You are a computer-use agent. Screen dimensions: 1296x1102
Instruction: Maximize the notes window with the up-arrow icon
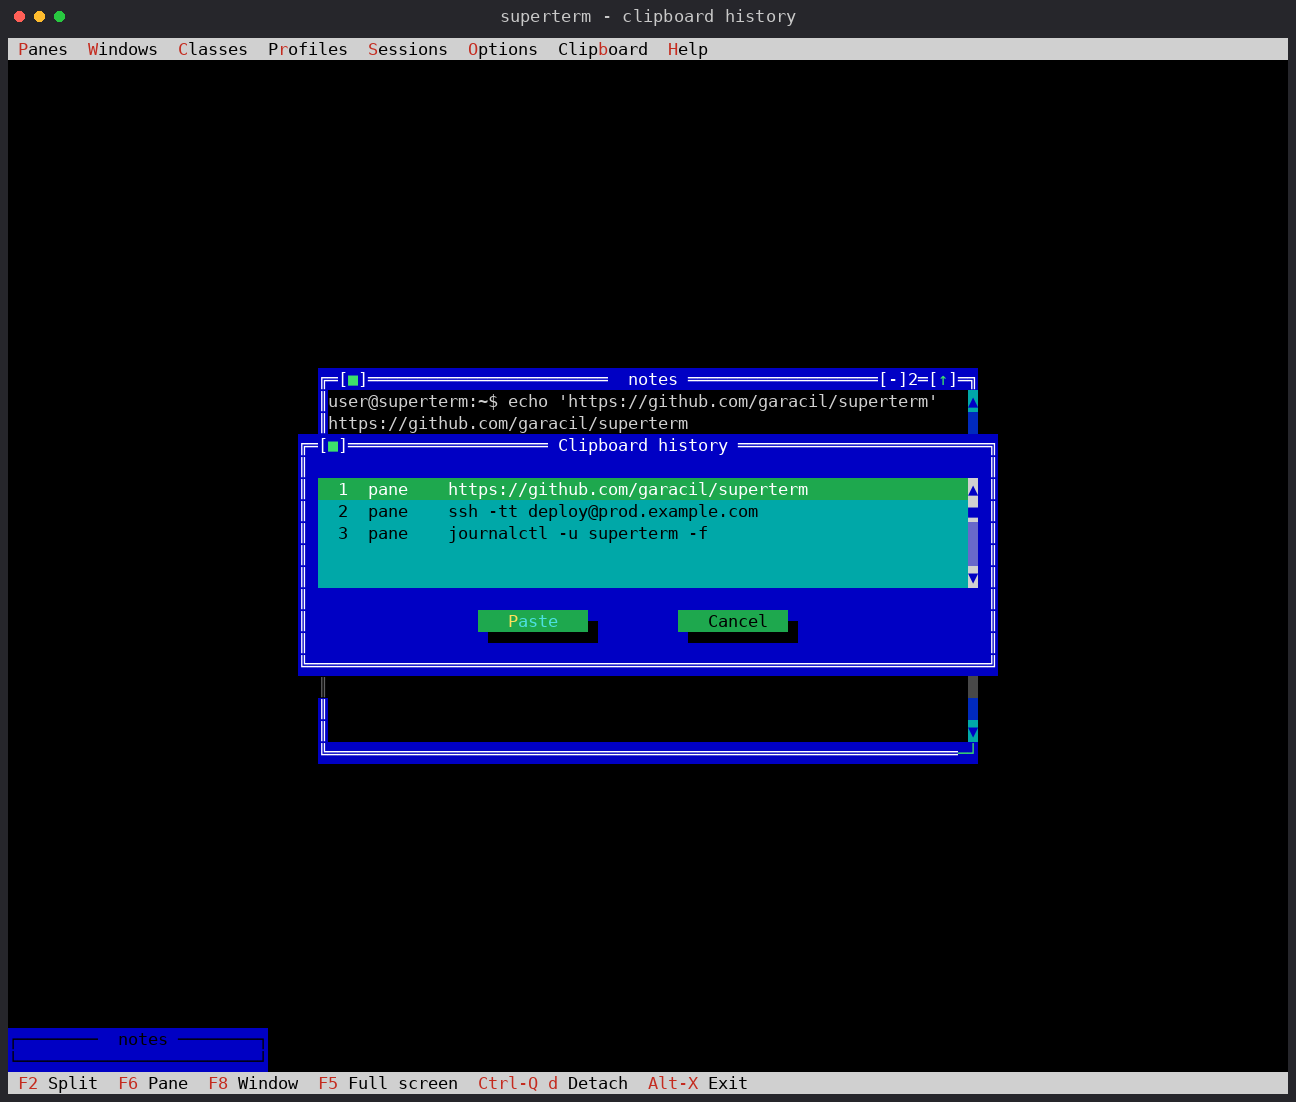coord(943,380)
